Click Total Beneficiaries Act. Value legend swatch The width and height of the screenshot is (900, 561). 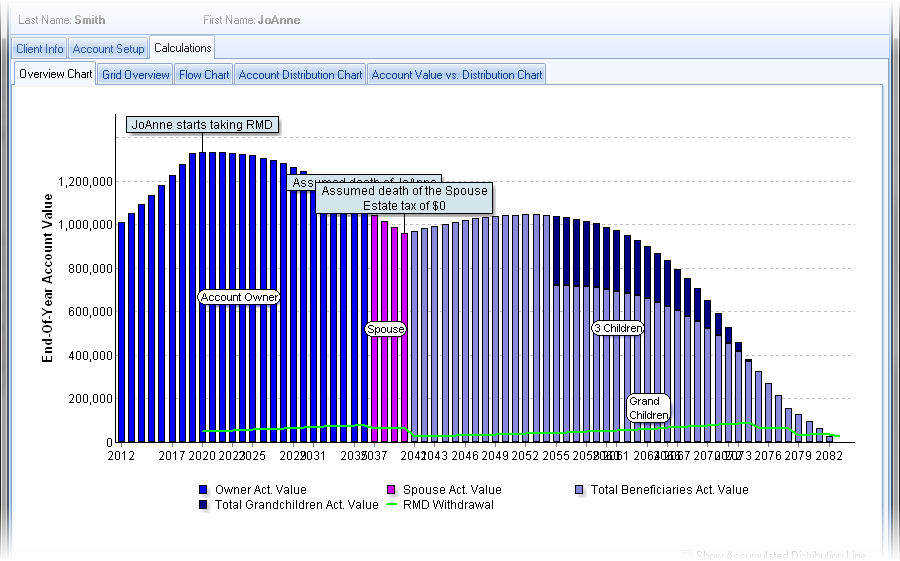click(579, 490)
